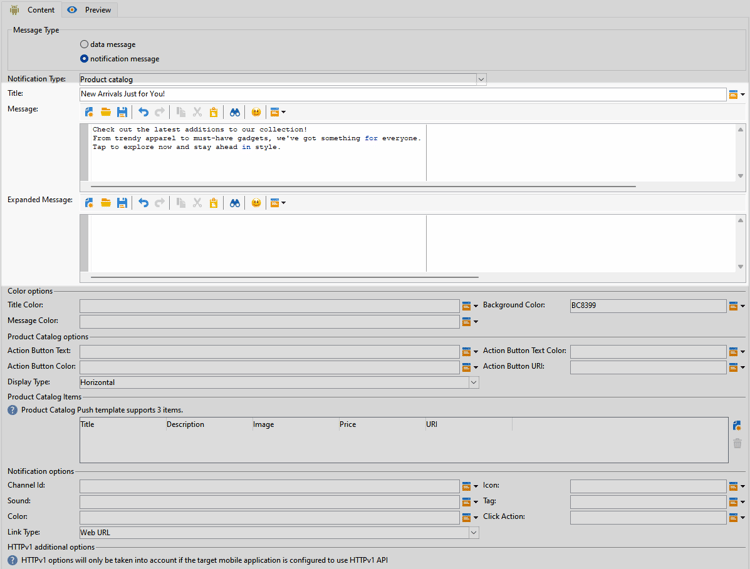750x569 pixels.
Task: Click the Save icon in Message toolbar
Action: (122, 112)
